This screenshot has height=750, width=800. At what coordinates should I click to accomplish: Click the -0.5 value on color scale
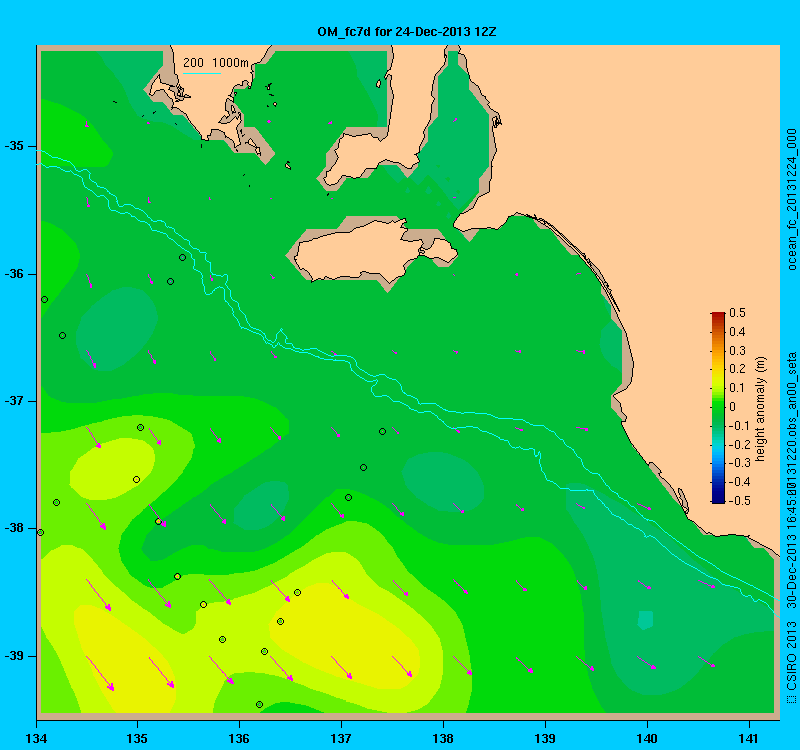point(739,501)
